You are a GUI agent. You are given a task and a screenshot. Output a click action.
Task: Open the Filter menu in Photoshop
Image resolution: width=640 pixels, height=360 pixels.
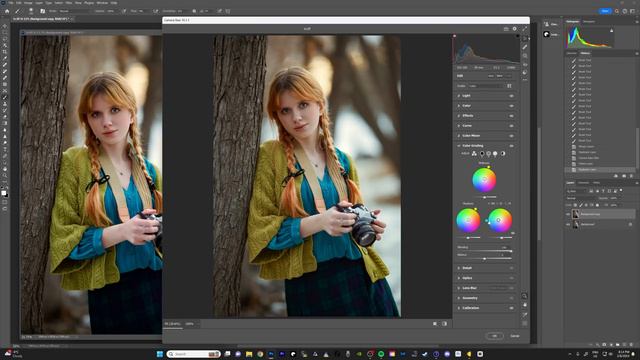[x=69, y=2]
